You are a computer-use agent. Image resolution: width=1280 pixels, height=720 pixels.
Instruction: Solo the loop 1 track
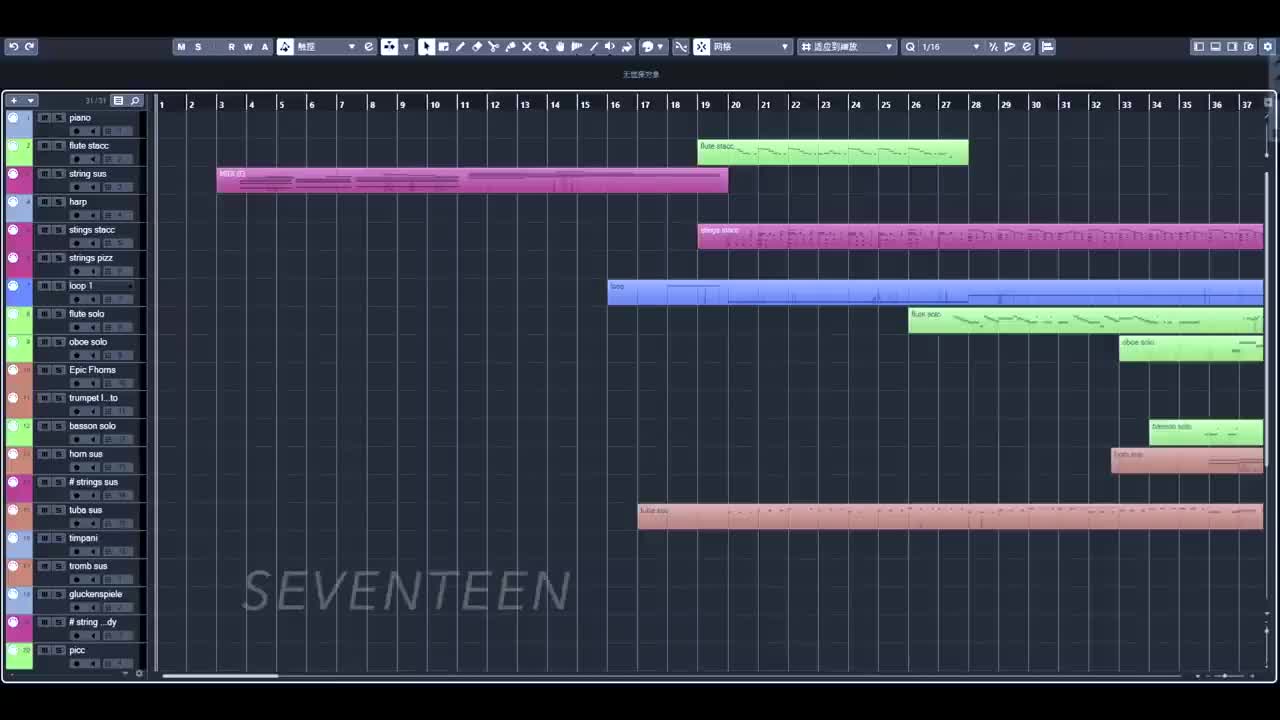59,285
